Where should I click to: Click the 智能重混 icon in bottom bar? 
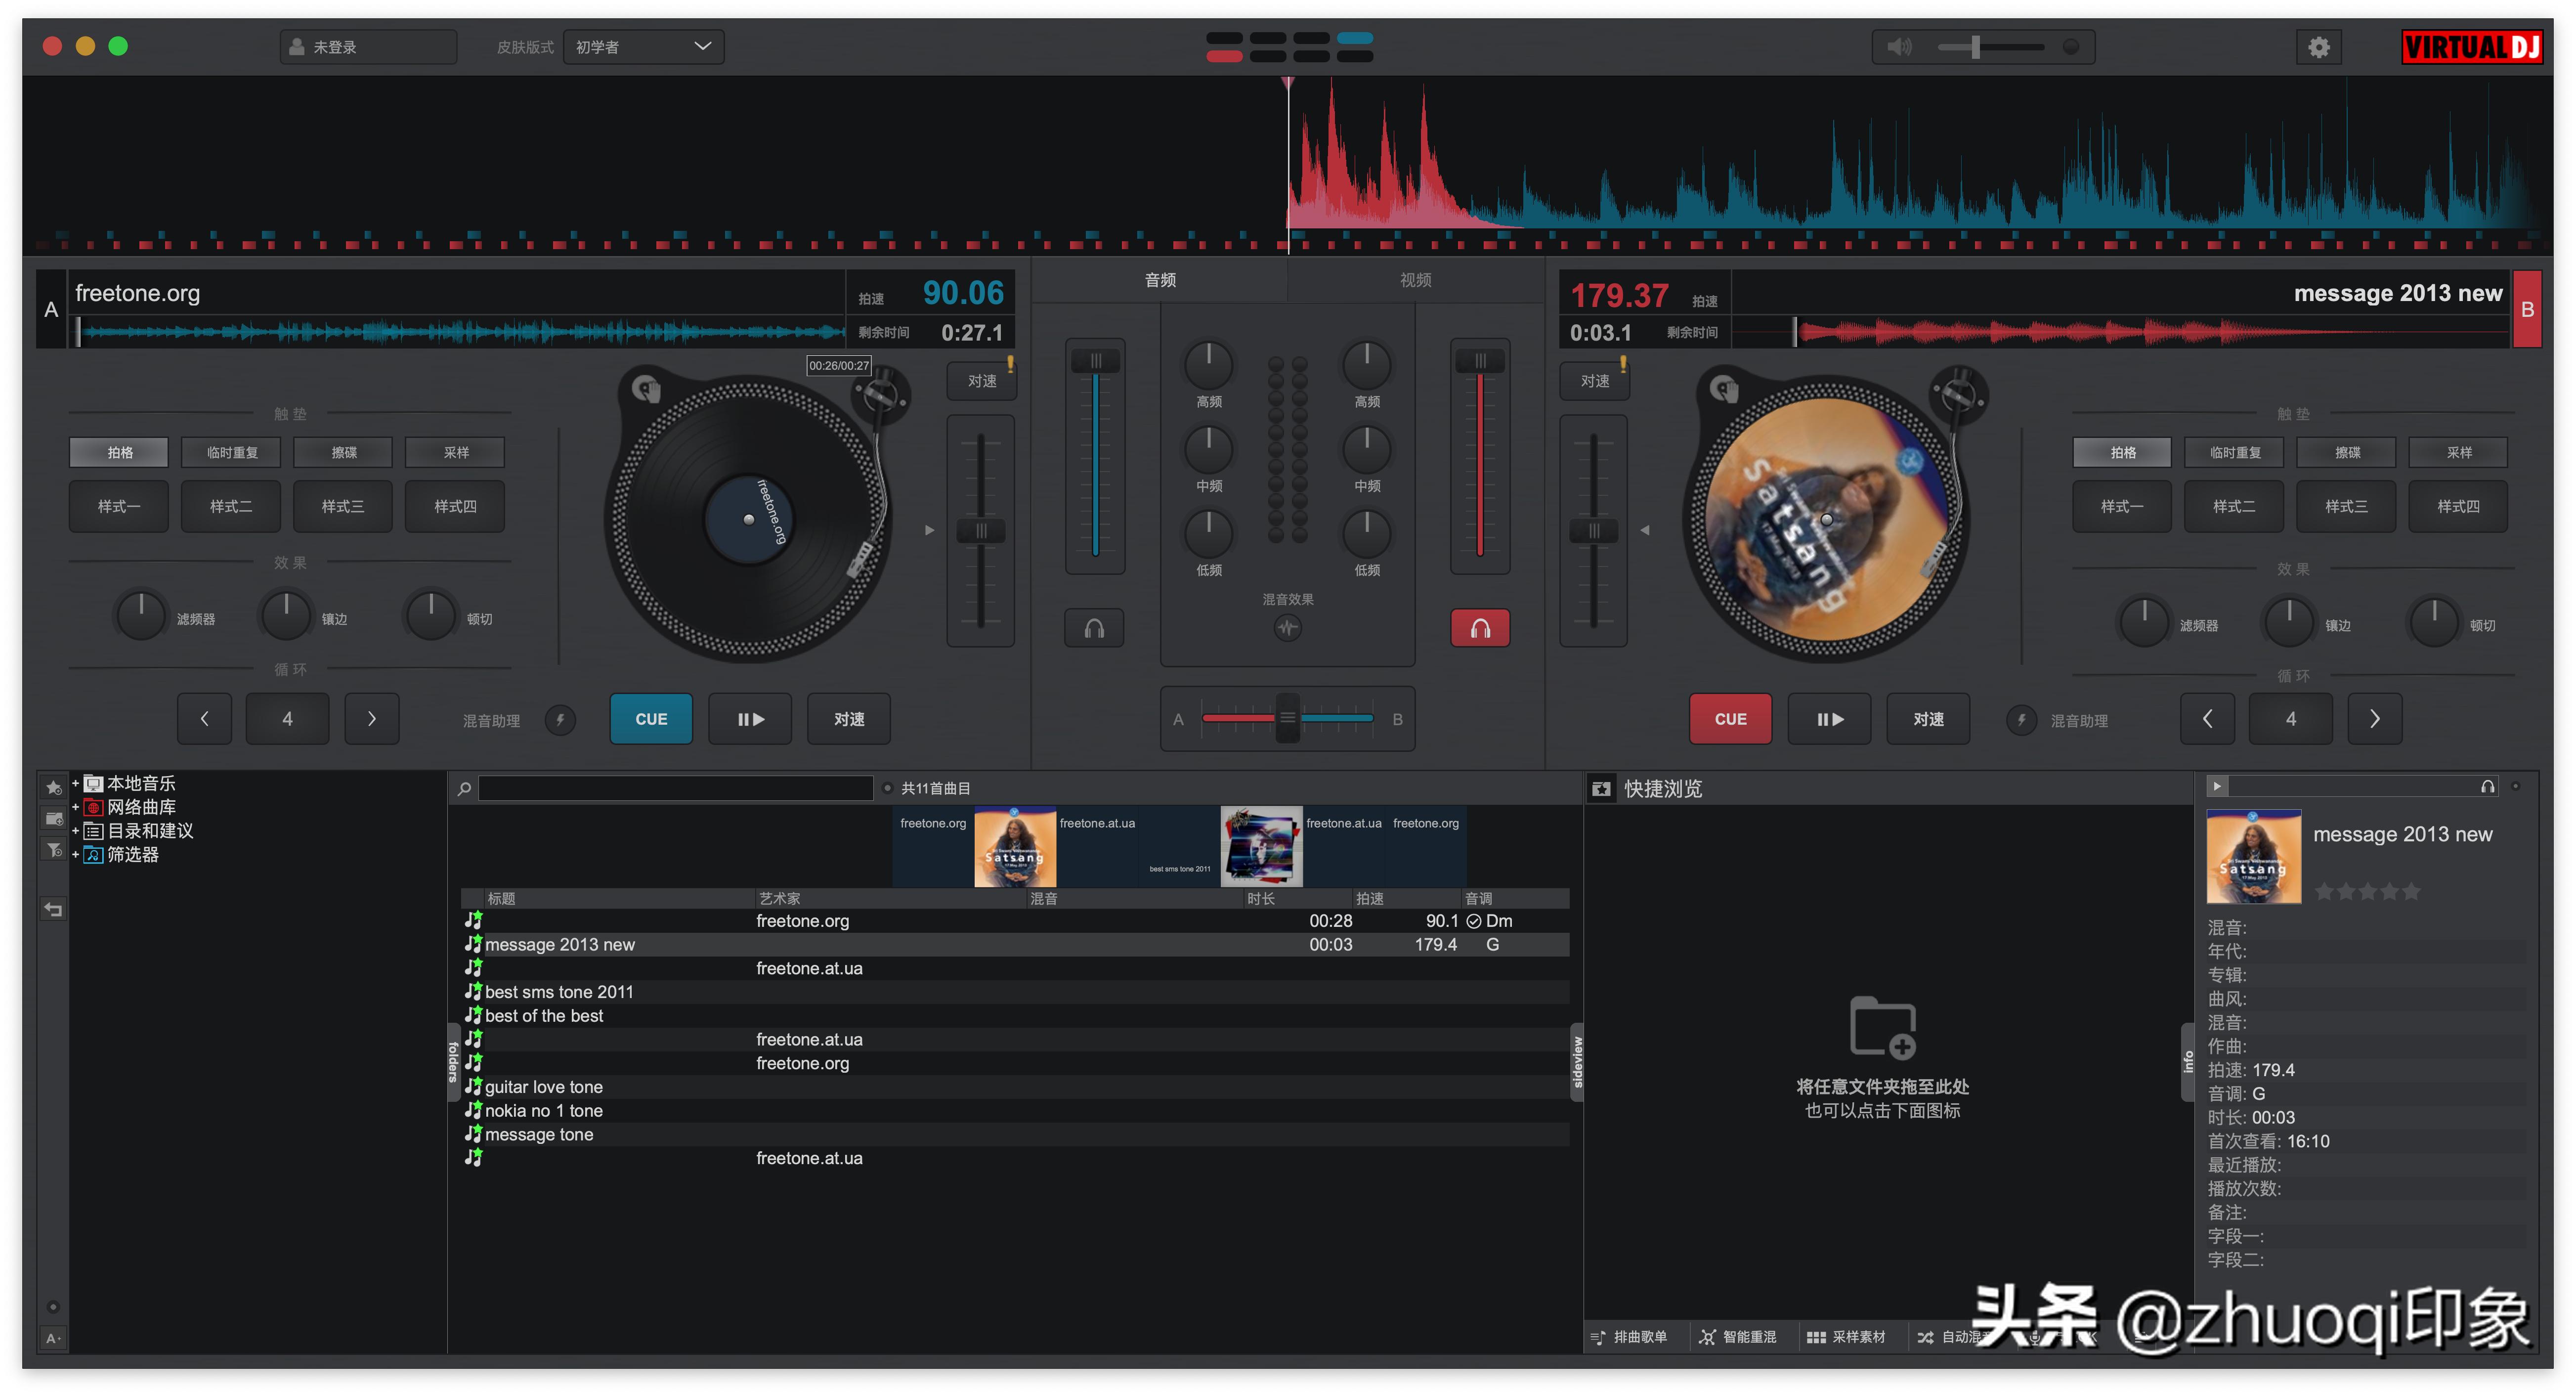click(x=1707, y=1337)
